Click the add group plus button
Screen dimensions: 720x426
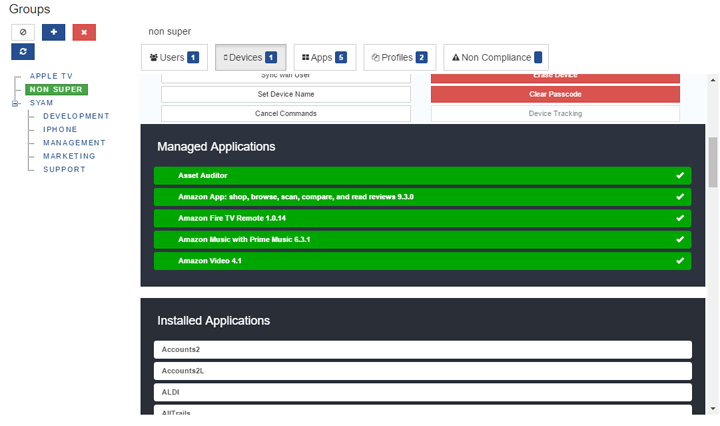(54, 32)
